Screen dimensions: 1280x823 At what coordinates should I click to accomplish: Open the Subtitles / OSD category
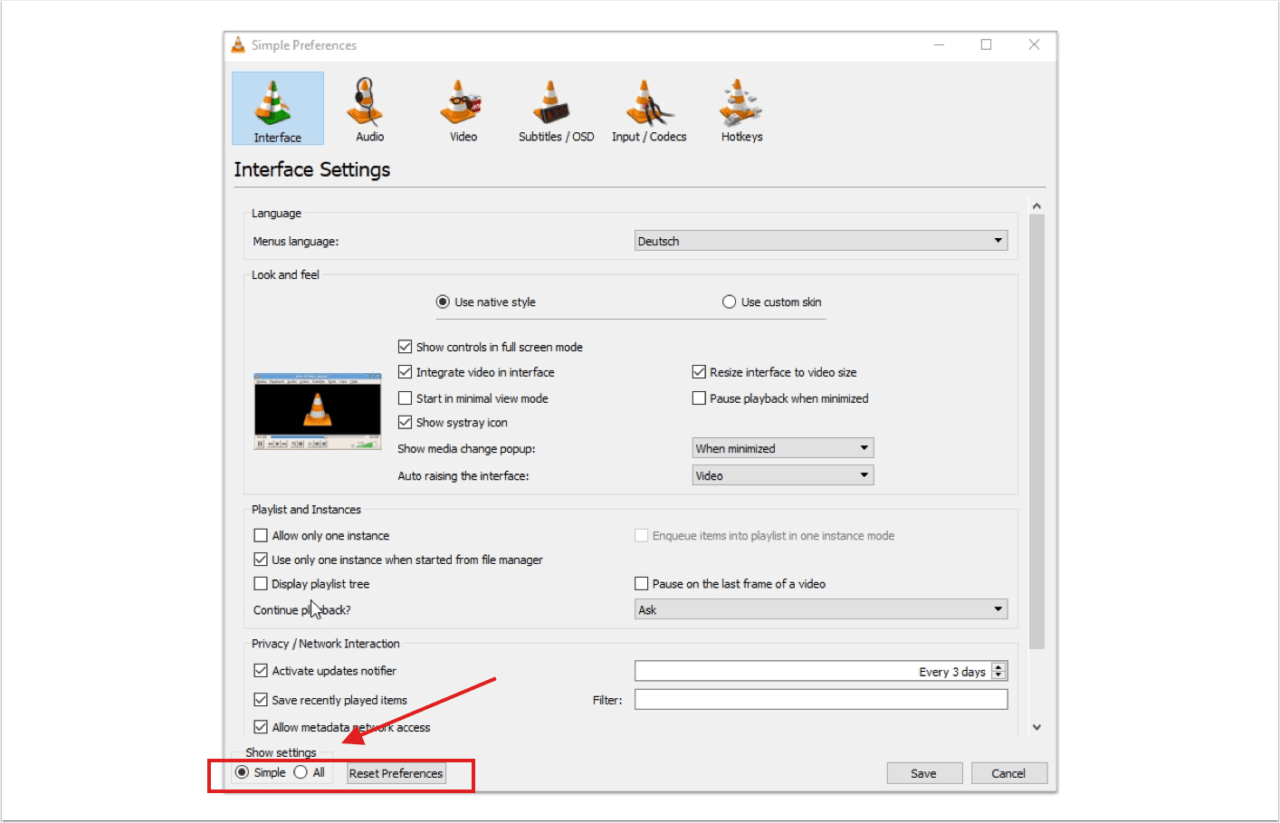pos(556,108)
